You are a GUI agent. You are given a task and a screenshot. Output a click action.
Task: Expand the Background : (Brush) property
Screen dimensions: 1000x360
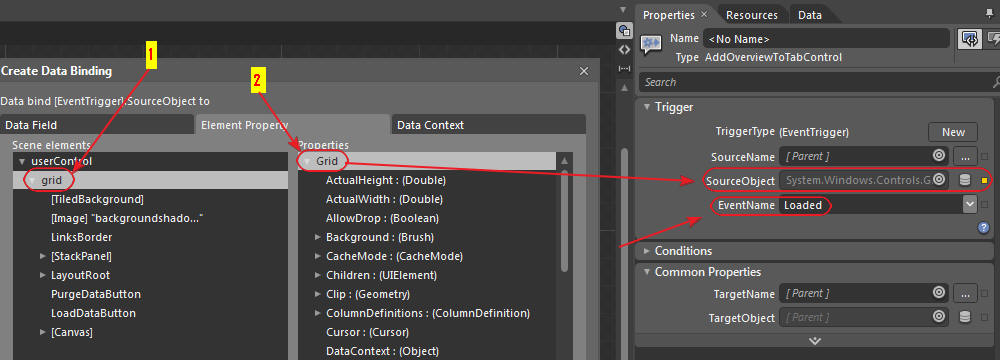pyautogui.click(x=318, y=237)
